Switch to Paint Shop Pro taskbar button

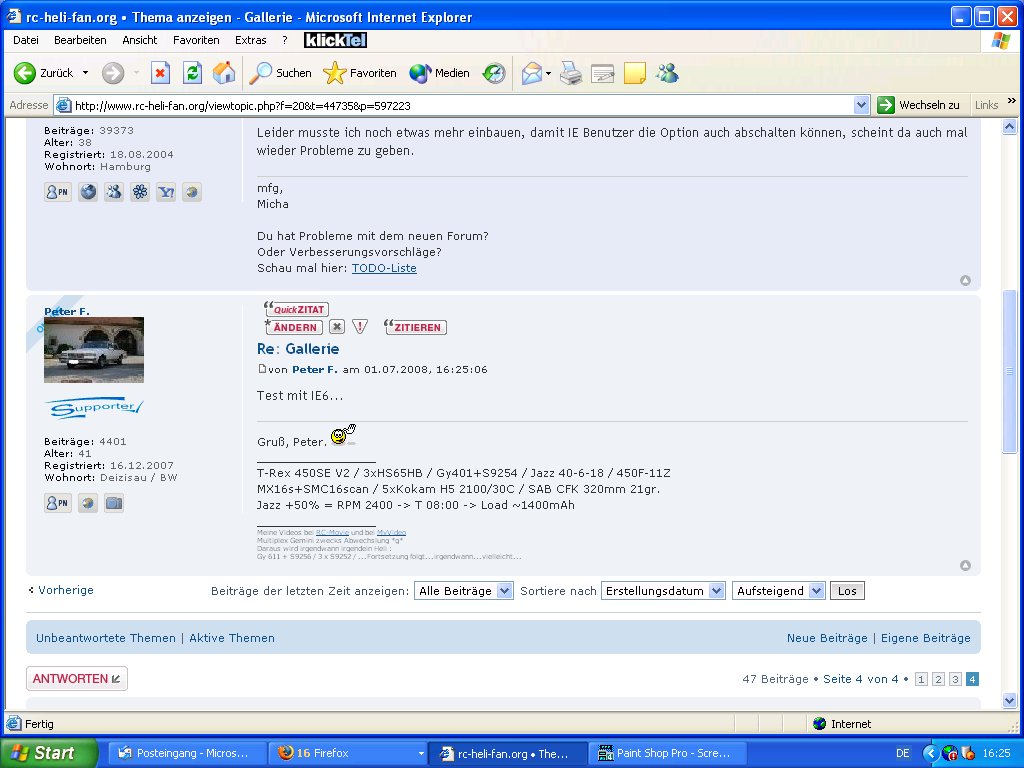(x=666, y=753)
